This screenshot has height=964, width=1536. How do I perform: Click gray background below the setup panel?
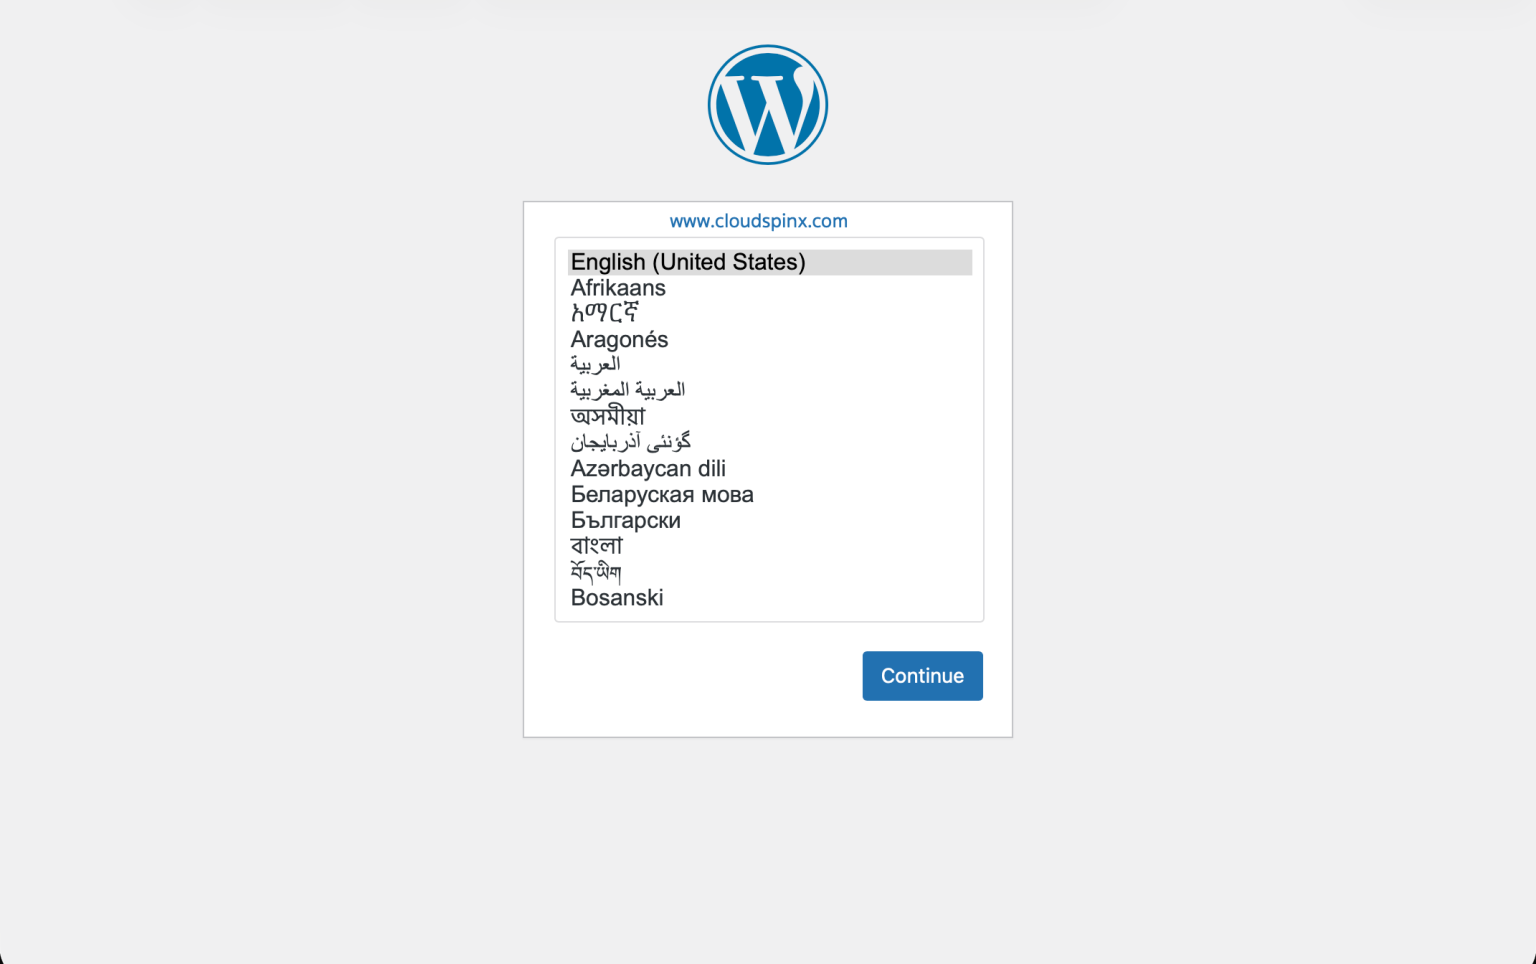(768, 850)
